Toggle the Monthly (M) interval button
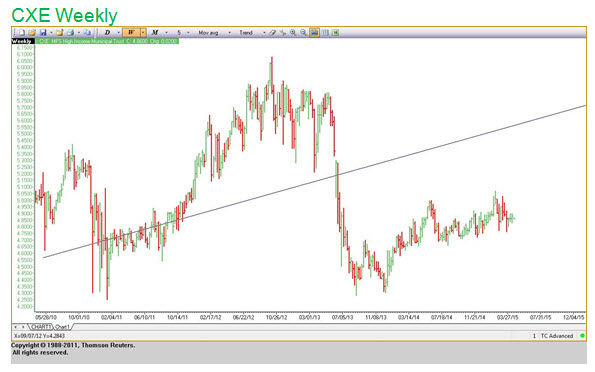Screen dimensions: 595x372 coord(154,33)
